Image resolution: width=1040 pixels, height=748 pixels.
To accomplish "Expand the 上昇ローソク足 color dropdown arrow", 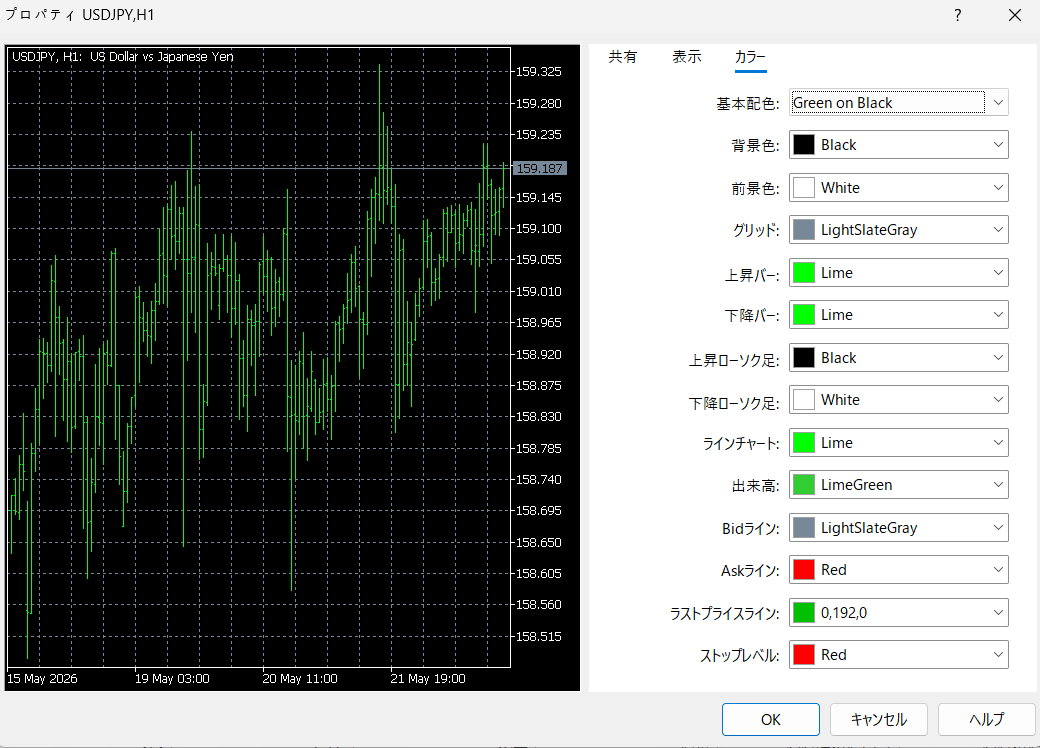I will (998, 357).
